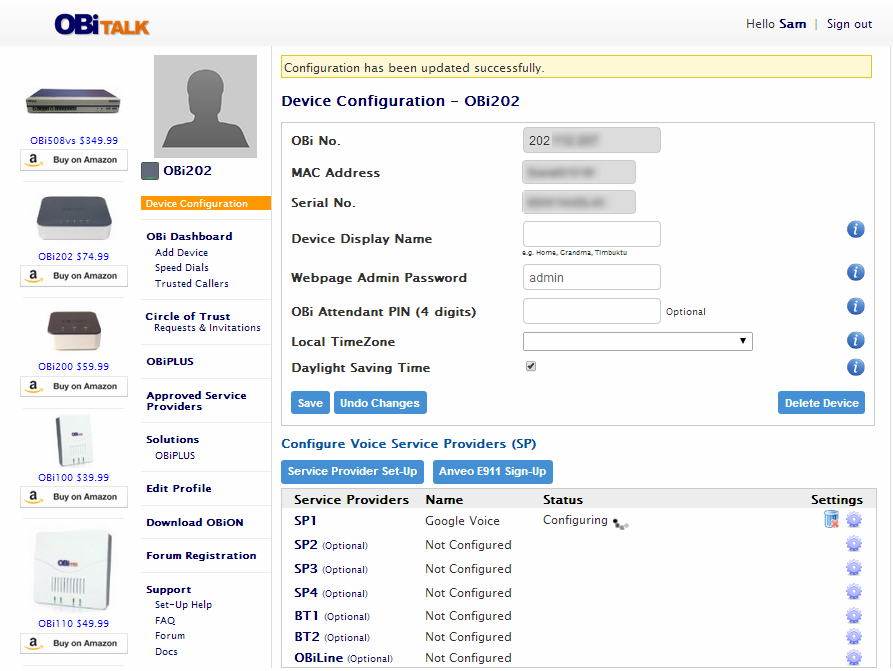Click Amazon icon on OBi200 buy button
This screenshot has height=671, width=893.
click(34, 386)
